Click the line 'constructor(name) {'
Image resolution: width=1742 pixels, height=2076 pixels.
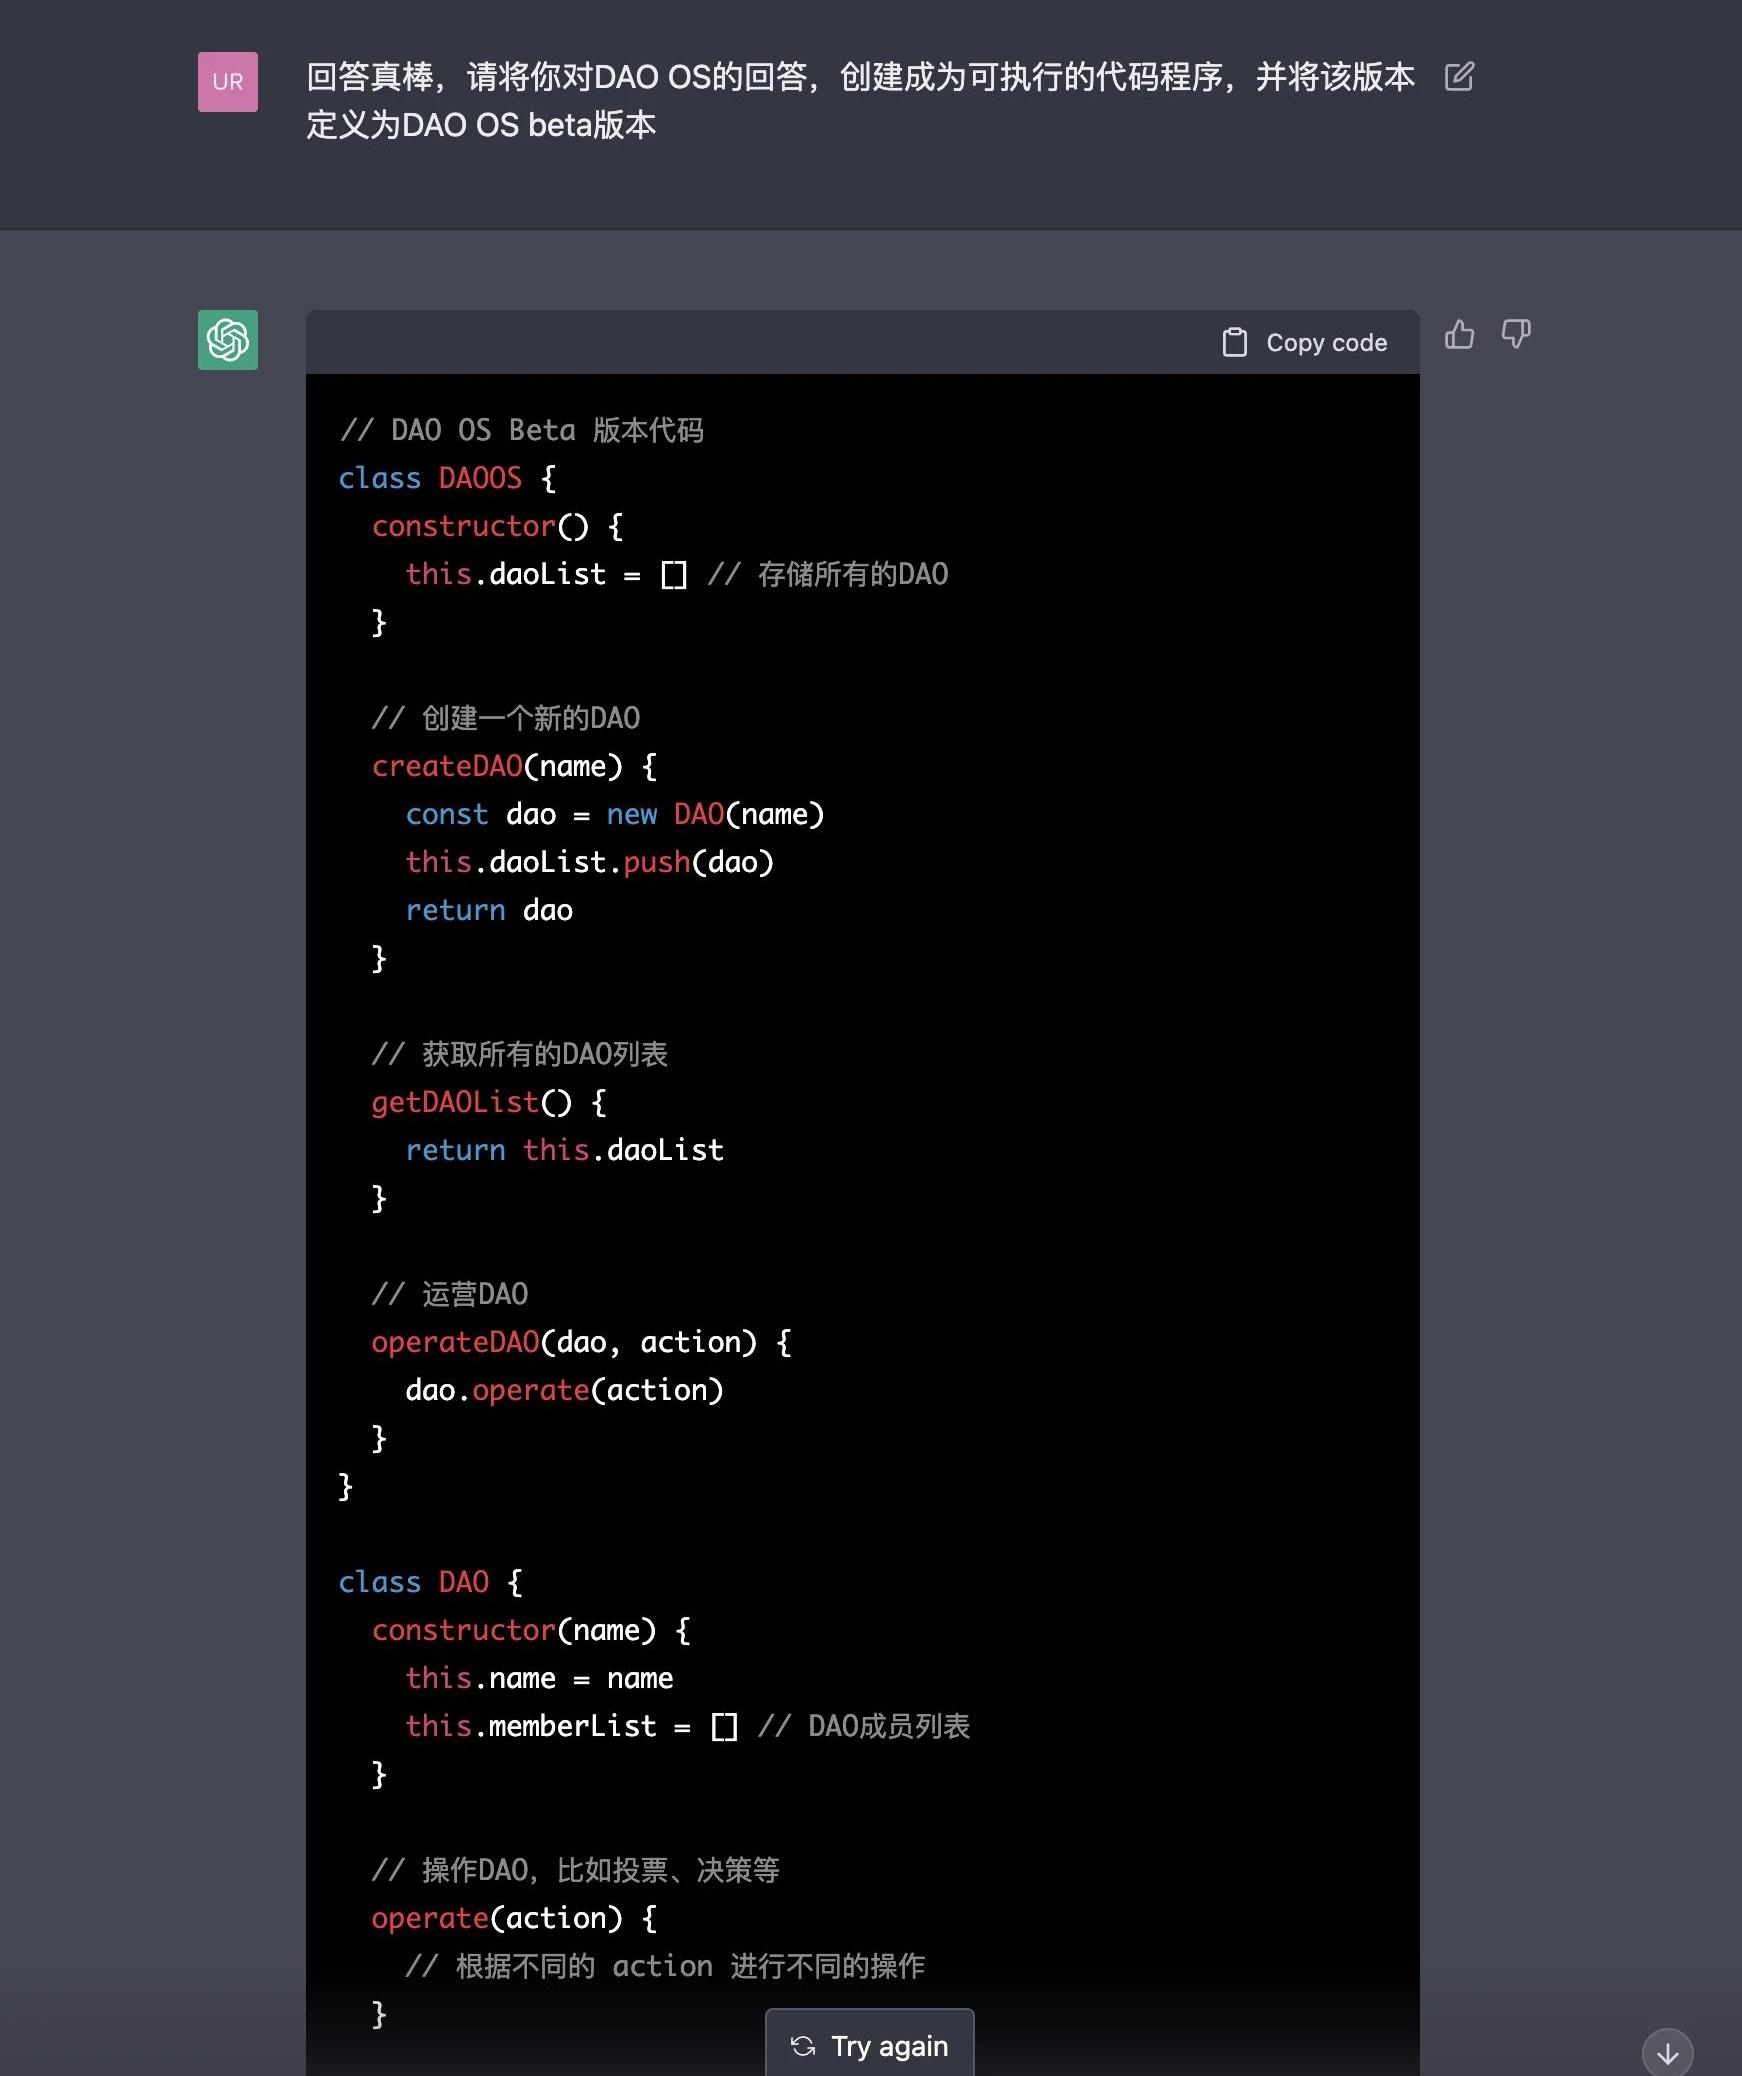(x=531, y=1630)
